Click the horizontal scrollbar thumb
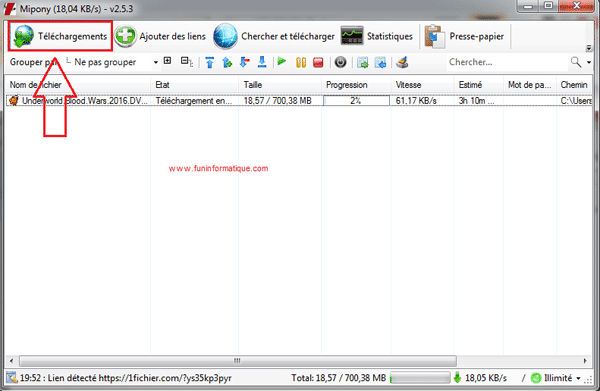 [238, 361]
